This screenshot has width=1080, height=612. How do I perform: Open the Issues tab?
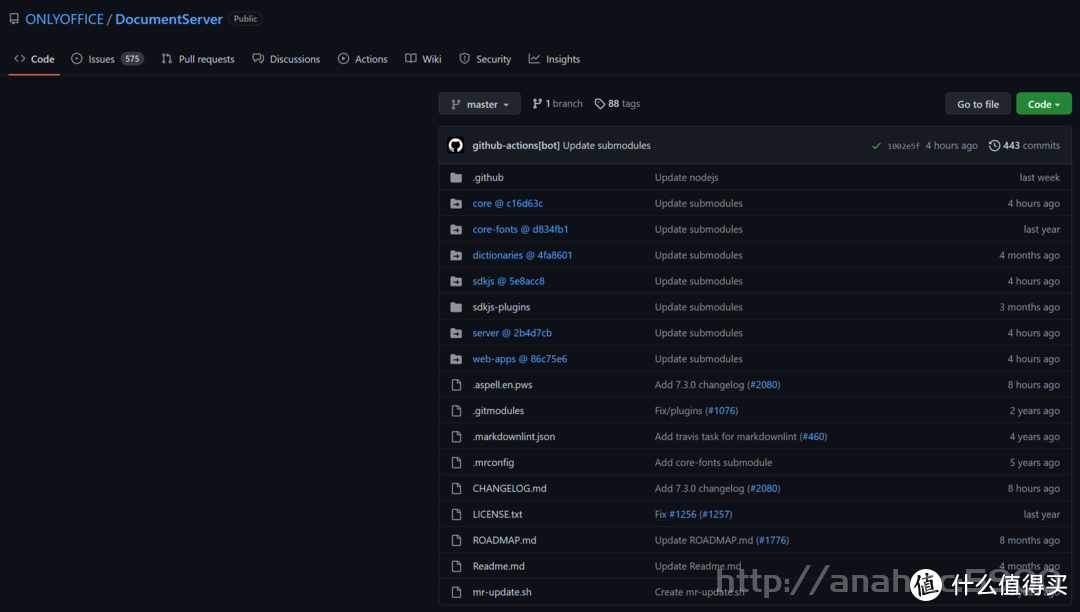(x=107, y=59)
